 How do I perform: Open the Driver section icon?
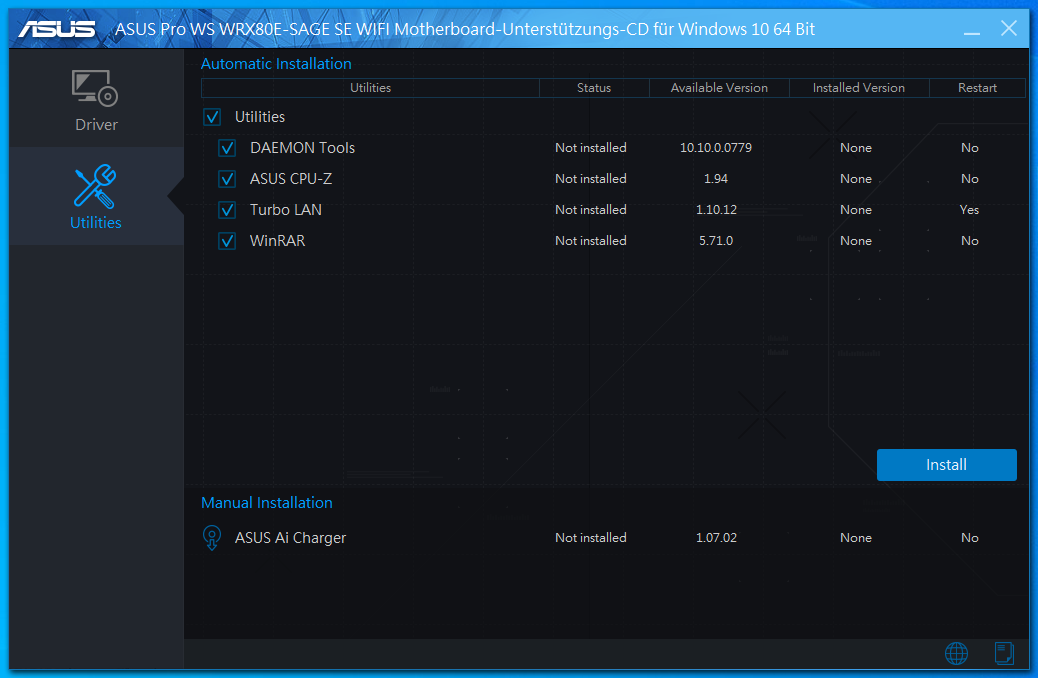click(x=95, y=89)
